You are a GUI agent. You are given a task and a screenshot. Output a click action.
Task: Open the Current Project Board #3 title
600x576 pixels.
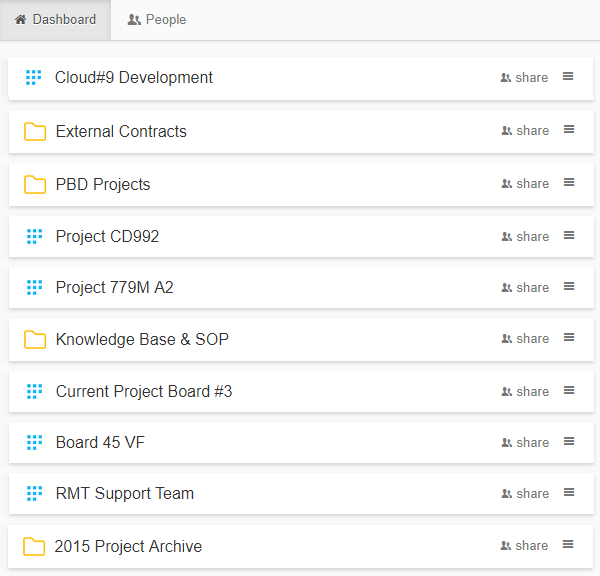point(144,392)
